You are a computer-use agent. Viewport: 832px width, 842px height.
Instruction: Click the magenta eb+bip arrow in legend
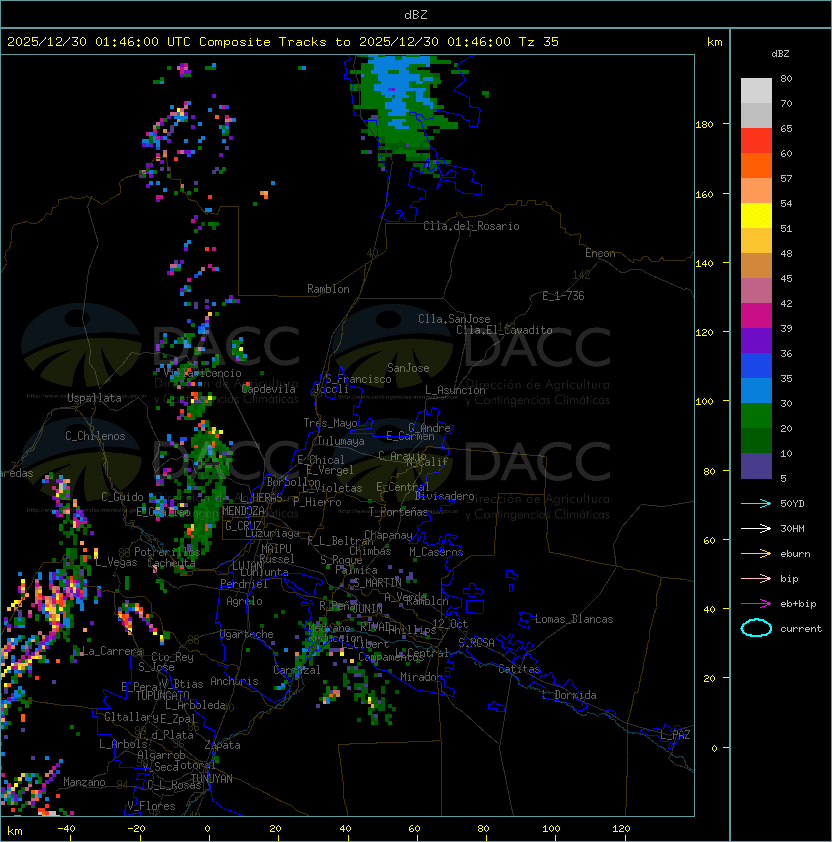pyautogui.click(x=756, y=604)
